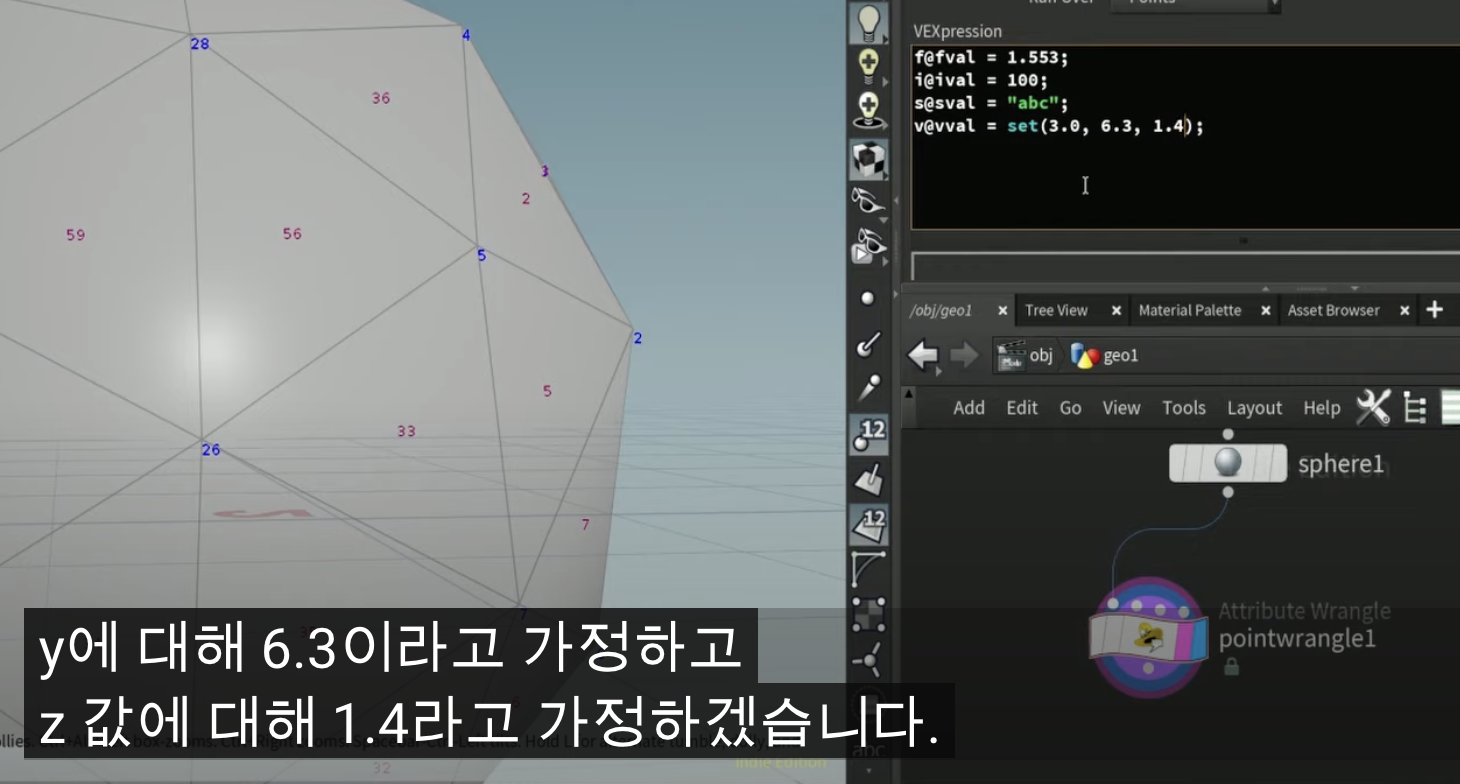Open the Layout menu
Image resolution: width=1460 pixels, height=784 pixels.
[x=1254, y=408]
